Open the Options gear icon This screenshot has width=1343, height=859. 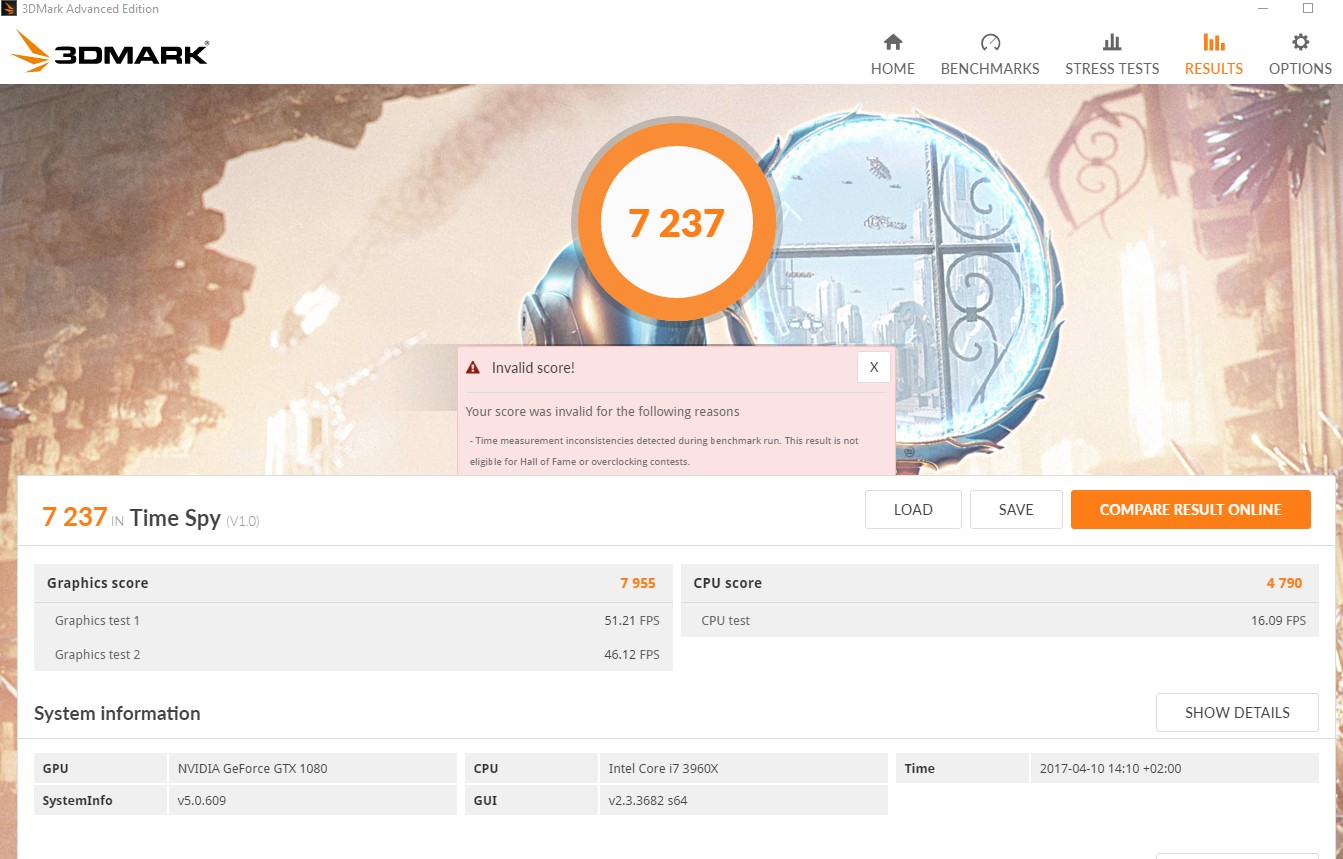coord(1300,42)
